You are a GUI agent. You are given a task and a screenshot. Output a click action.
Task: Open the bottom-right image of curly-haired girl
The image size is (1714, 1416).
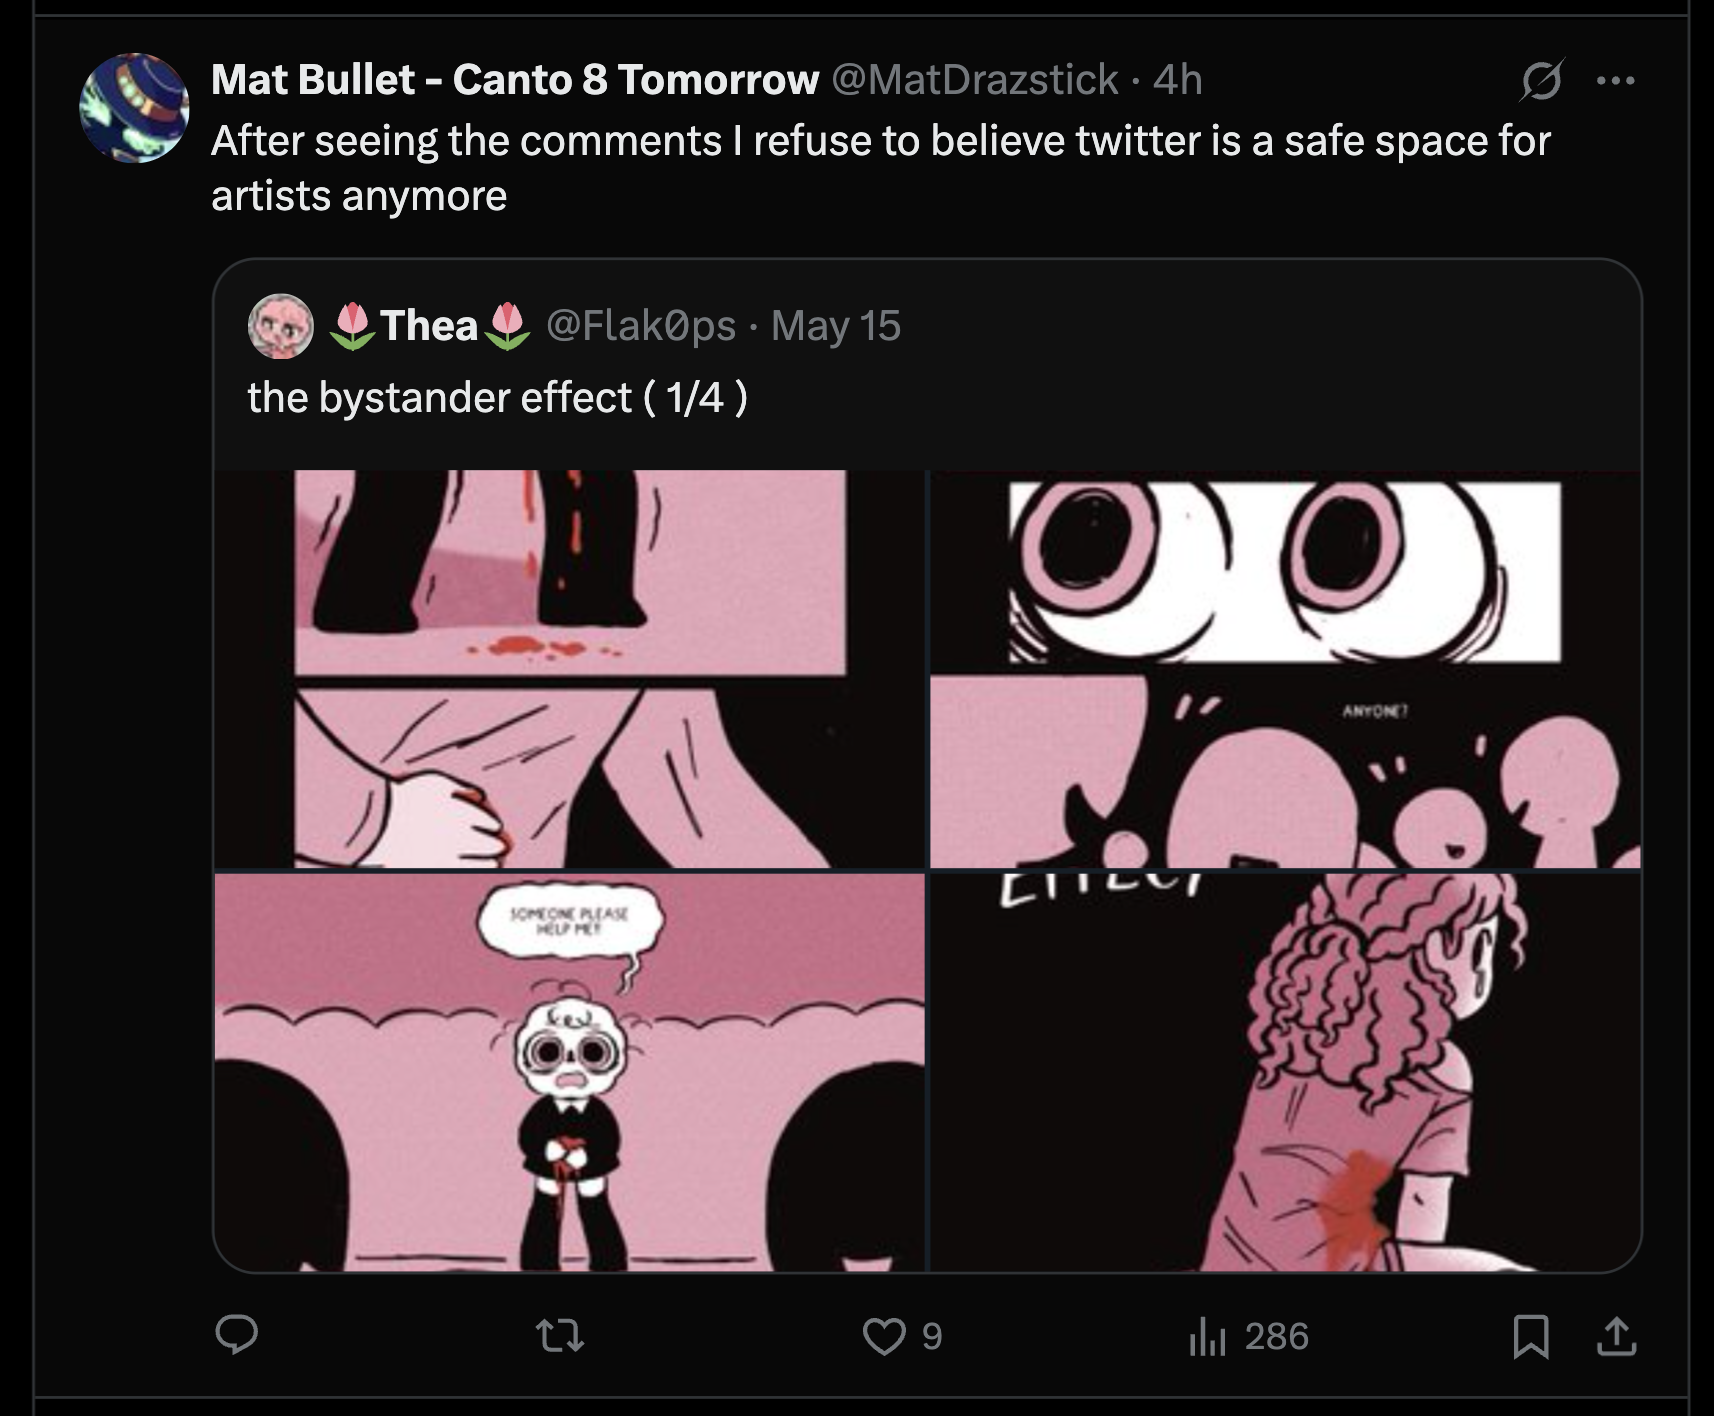click(1285, 1071)
